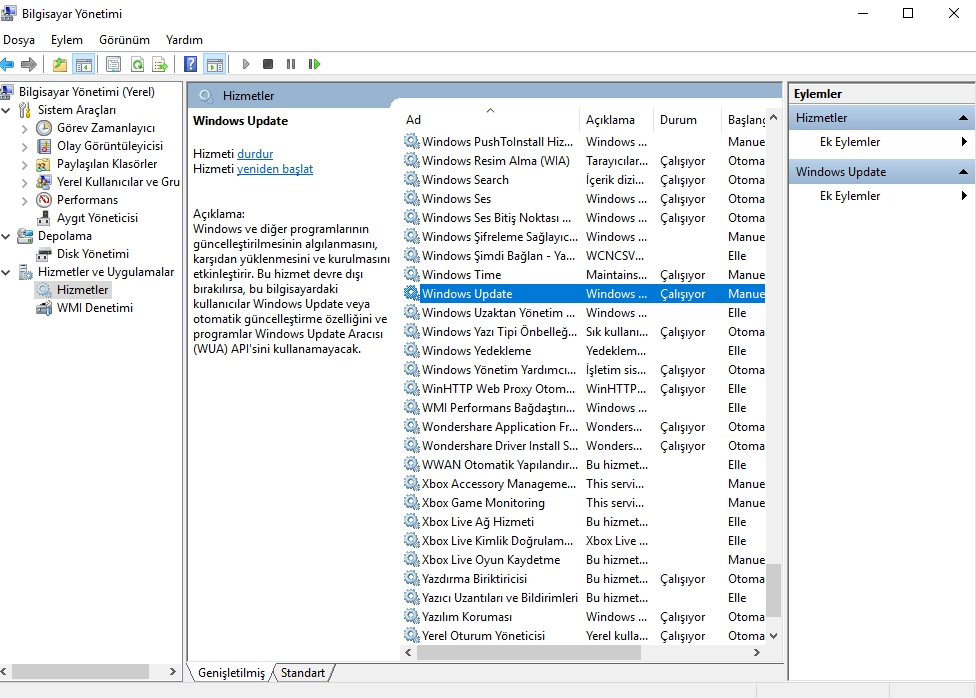Expand the Performans node arrow
The image size is (976, 698).
[25, 201]
